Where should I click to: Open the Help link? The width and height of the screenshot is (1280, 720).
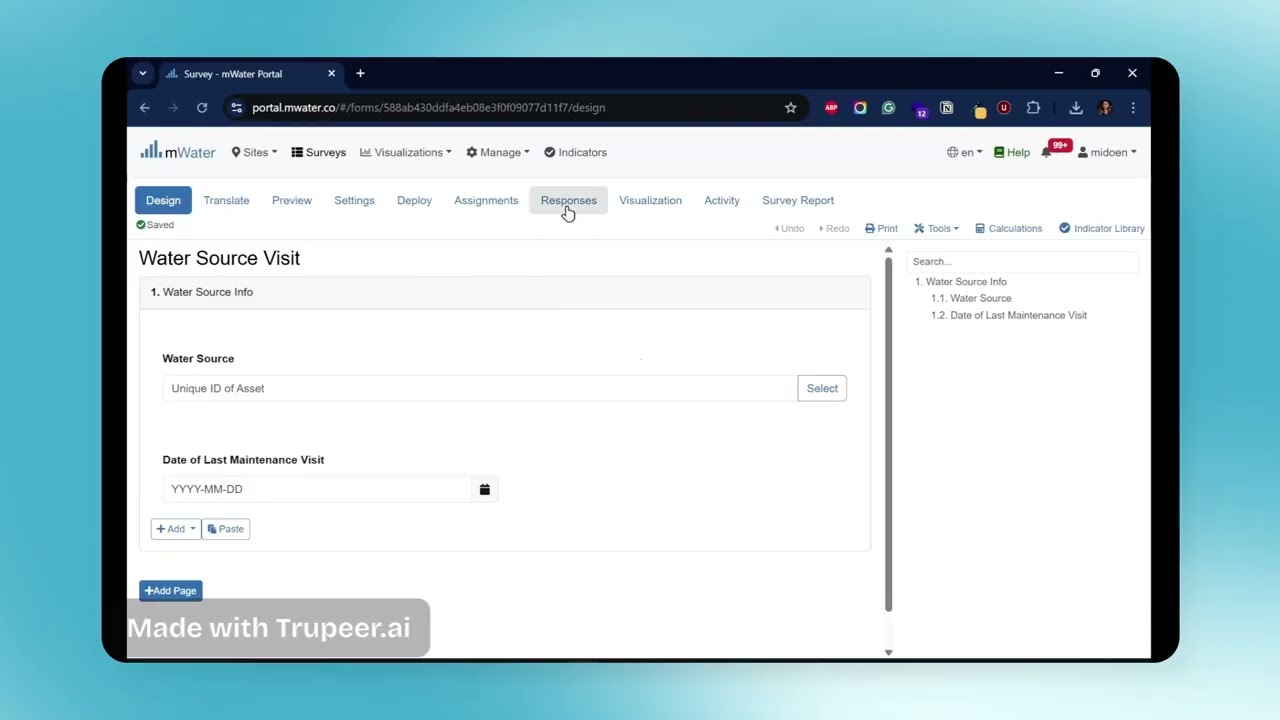(1012, 152)
